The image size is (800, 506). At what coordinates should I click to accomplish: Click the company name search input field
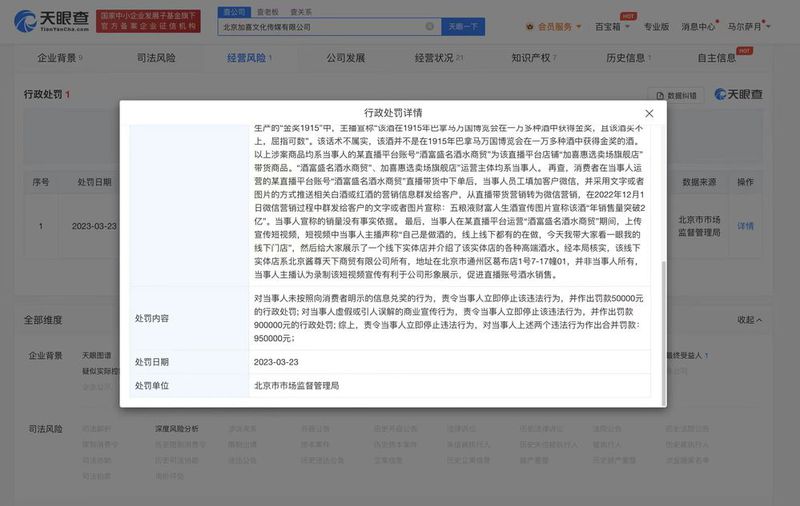[320, 26]
